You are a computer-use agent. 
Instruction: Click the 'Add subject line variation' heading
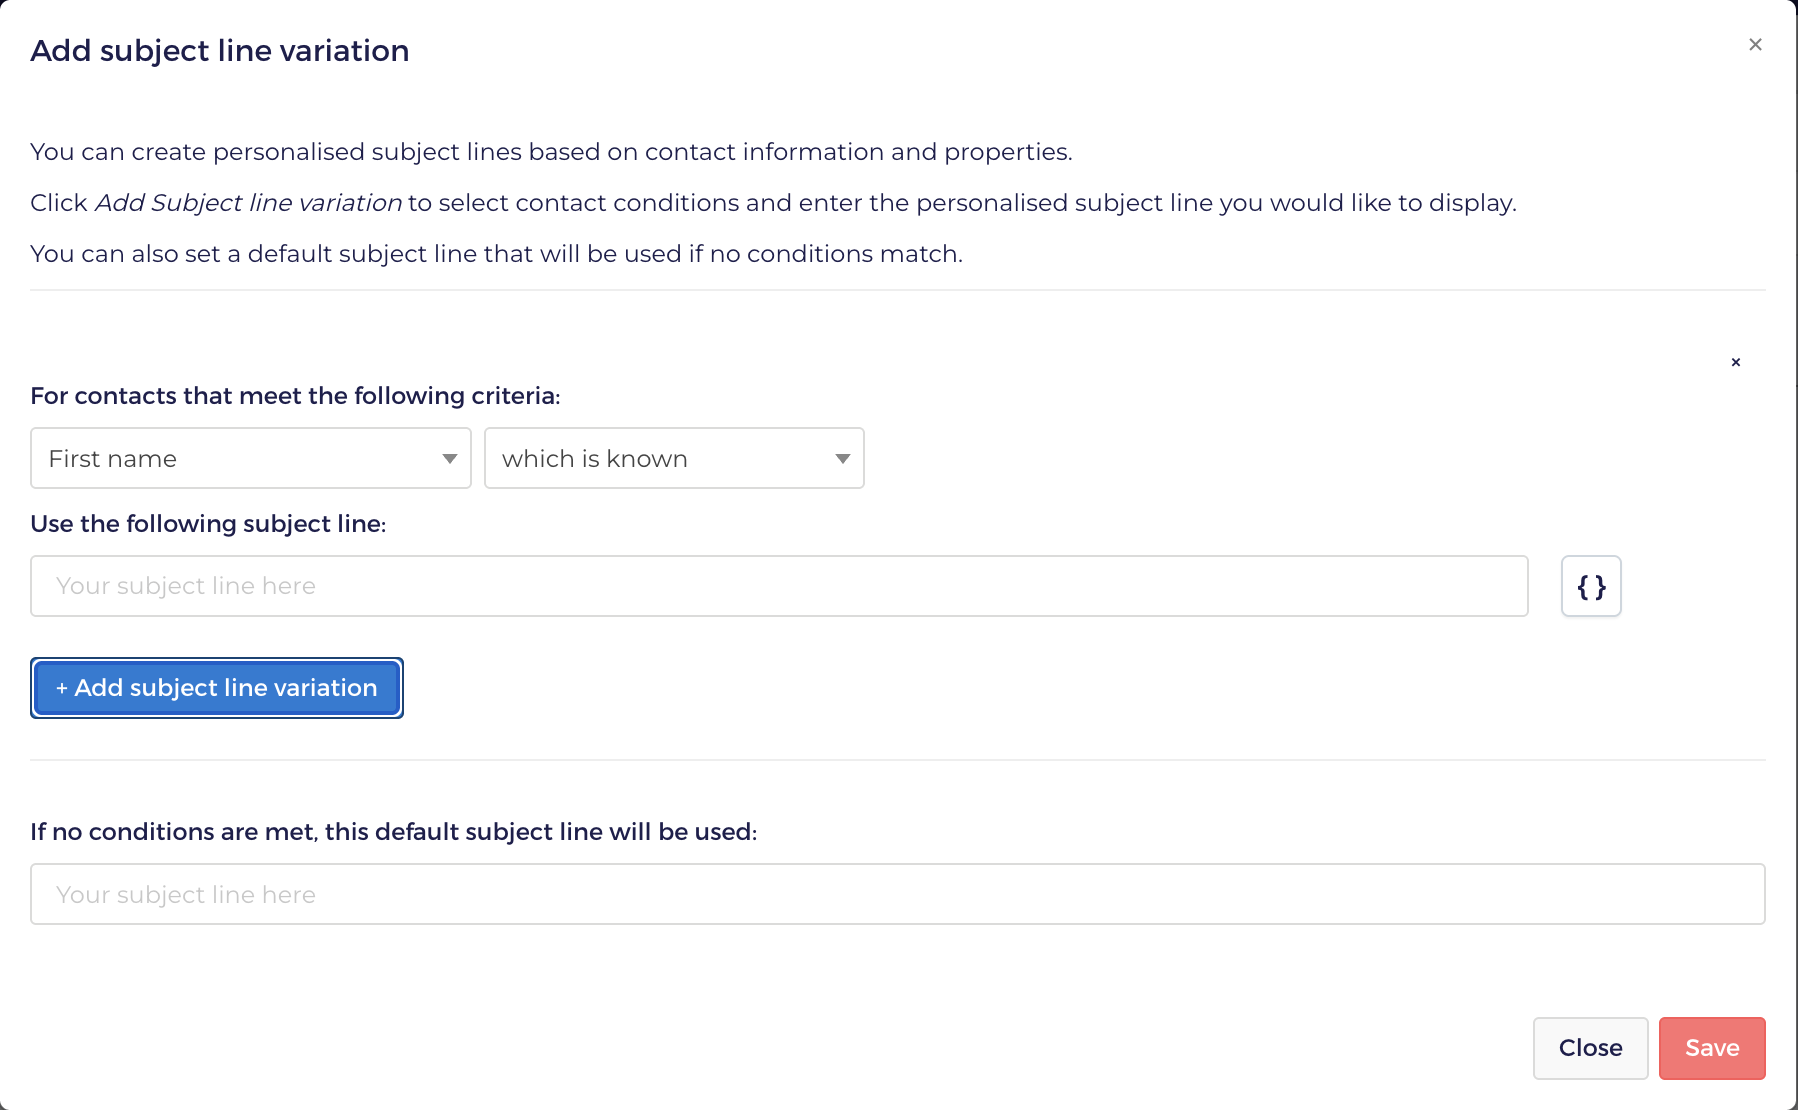220,51
